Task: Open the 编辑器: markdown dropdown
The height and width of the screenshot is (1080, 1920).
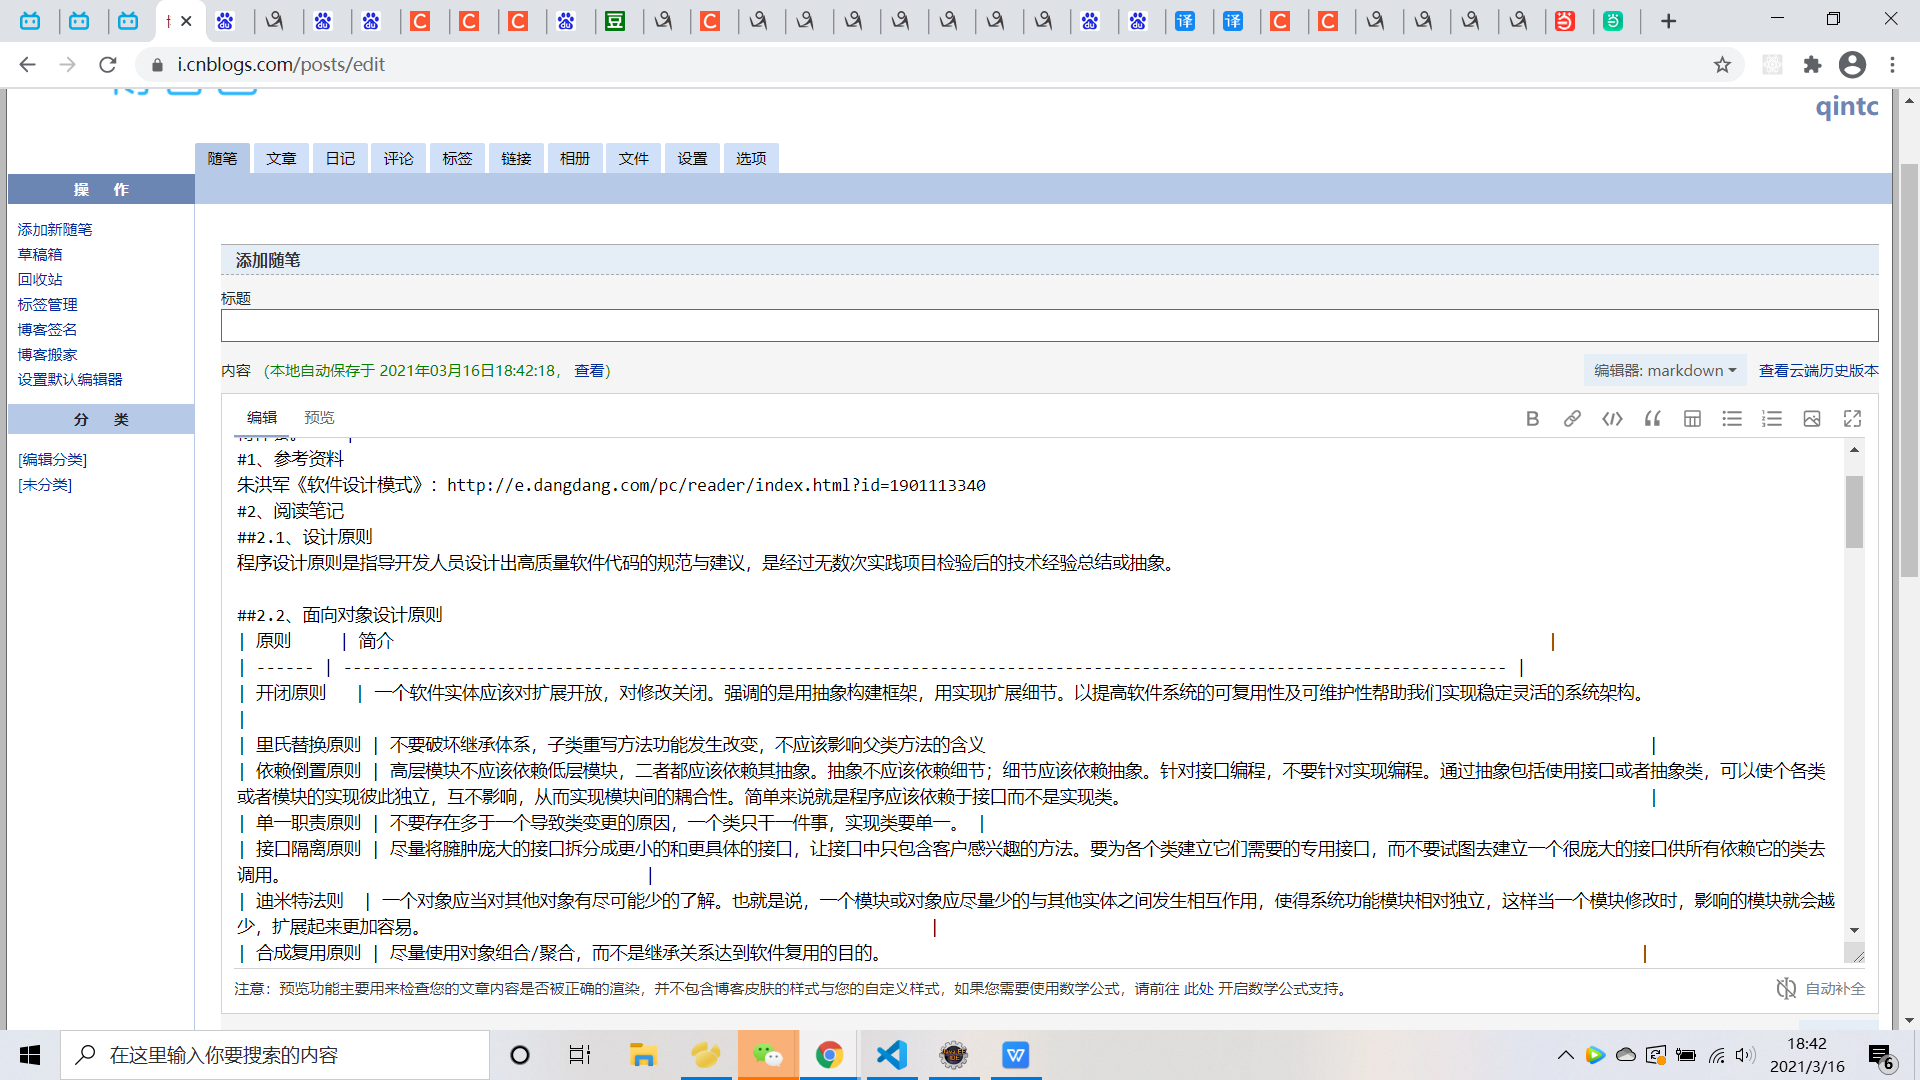Action: (1664, 370)
